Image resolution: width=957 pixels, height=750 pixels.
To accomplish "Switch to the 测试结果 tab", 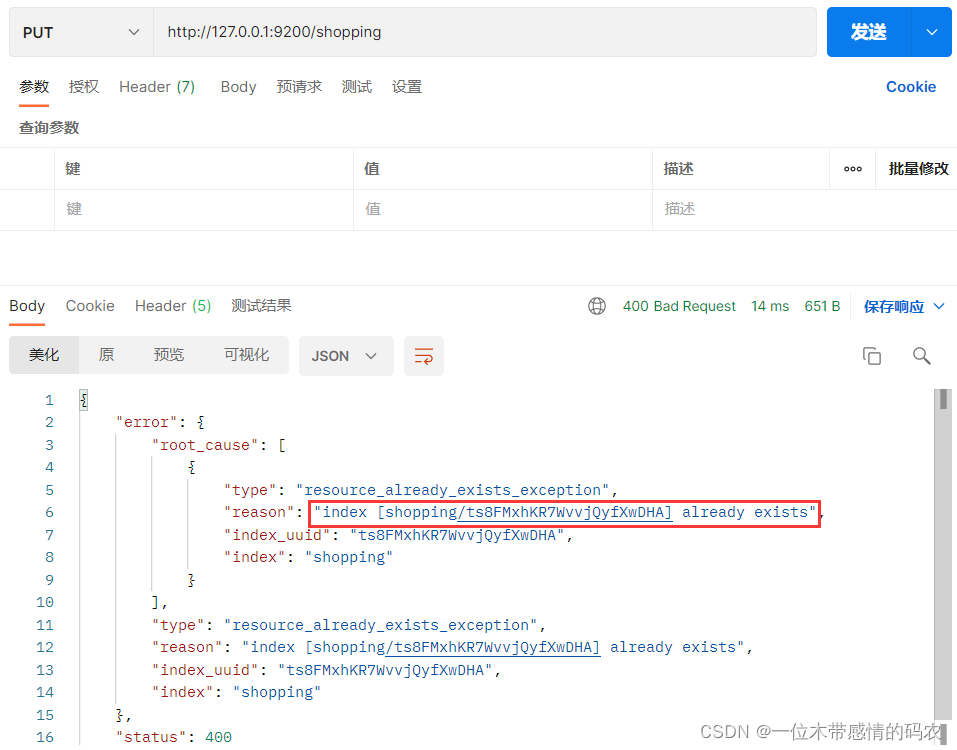I will pos(261,306).
